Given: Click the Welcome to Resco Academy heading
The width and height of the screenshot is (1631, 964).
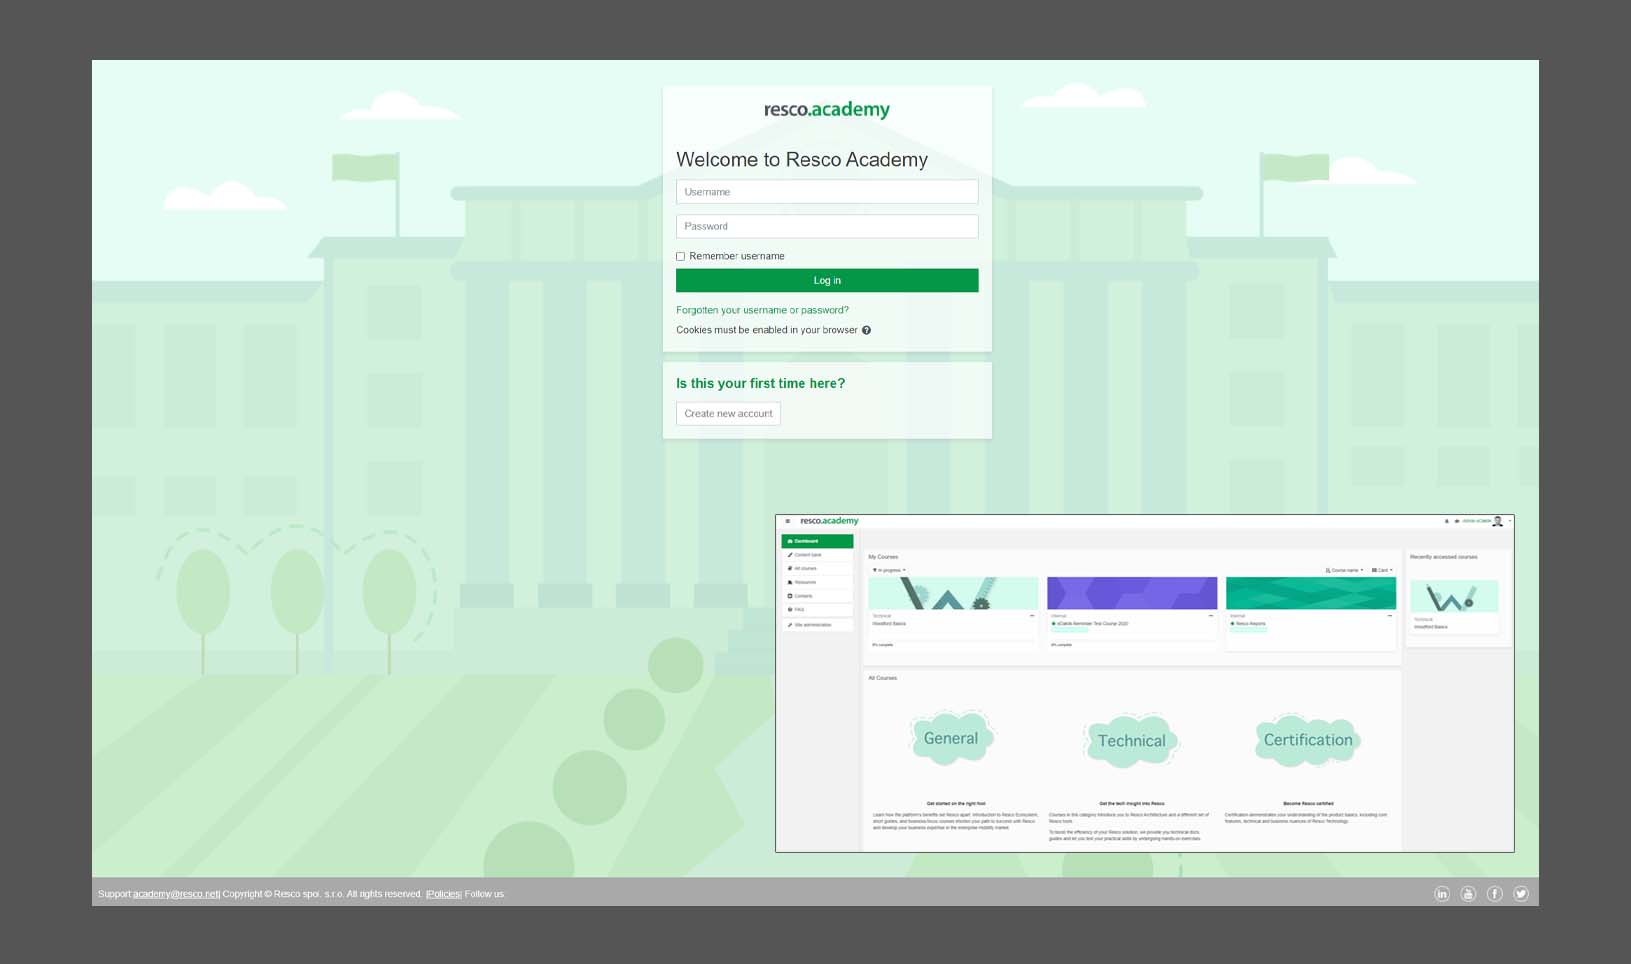Looking at the screenshot, I should coord(802,160).
